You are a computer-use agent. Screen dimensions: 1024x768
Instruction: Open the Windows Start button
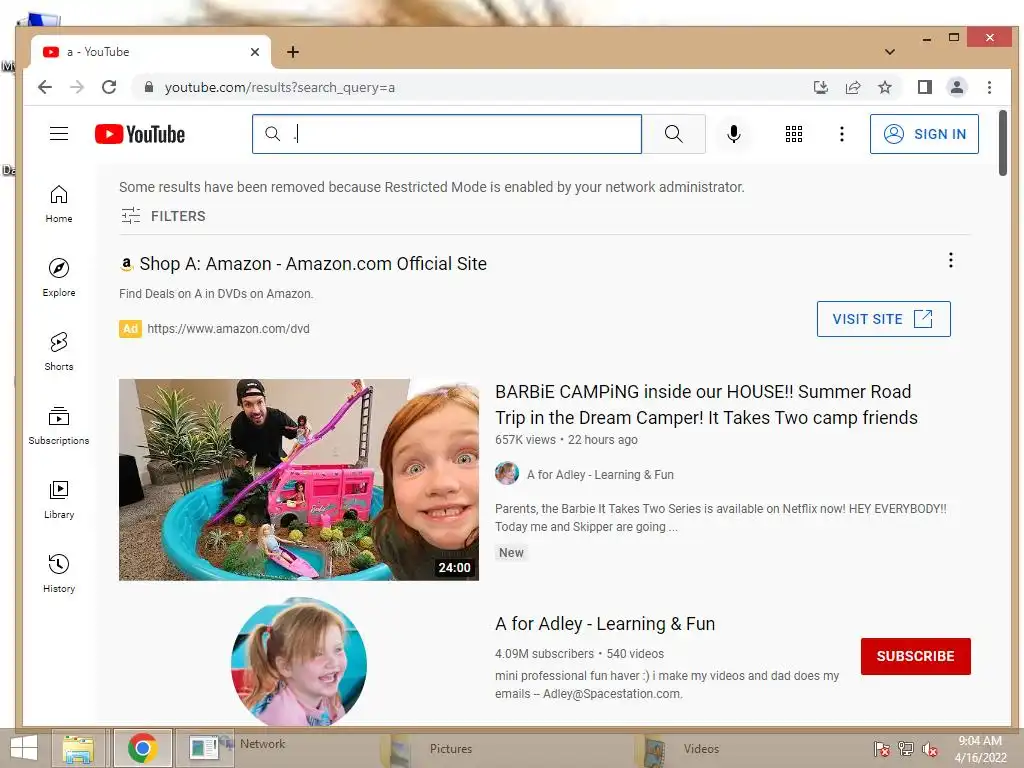click(24, 748)
